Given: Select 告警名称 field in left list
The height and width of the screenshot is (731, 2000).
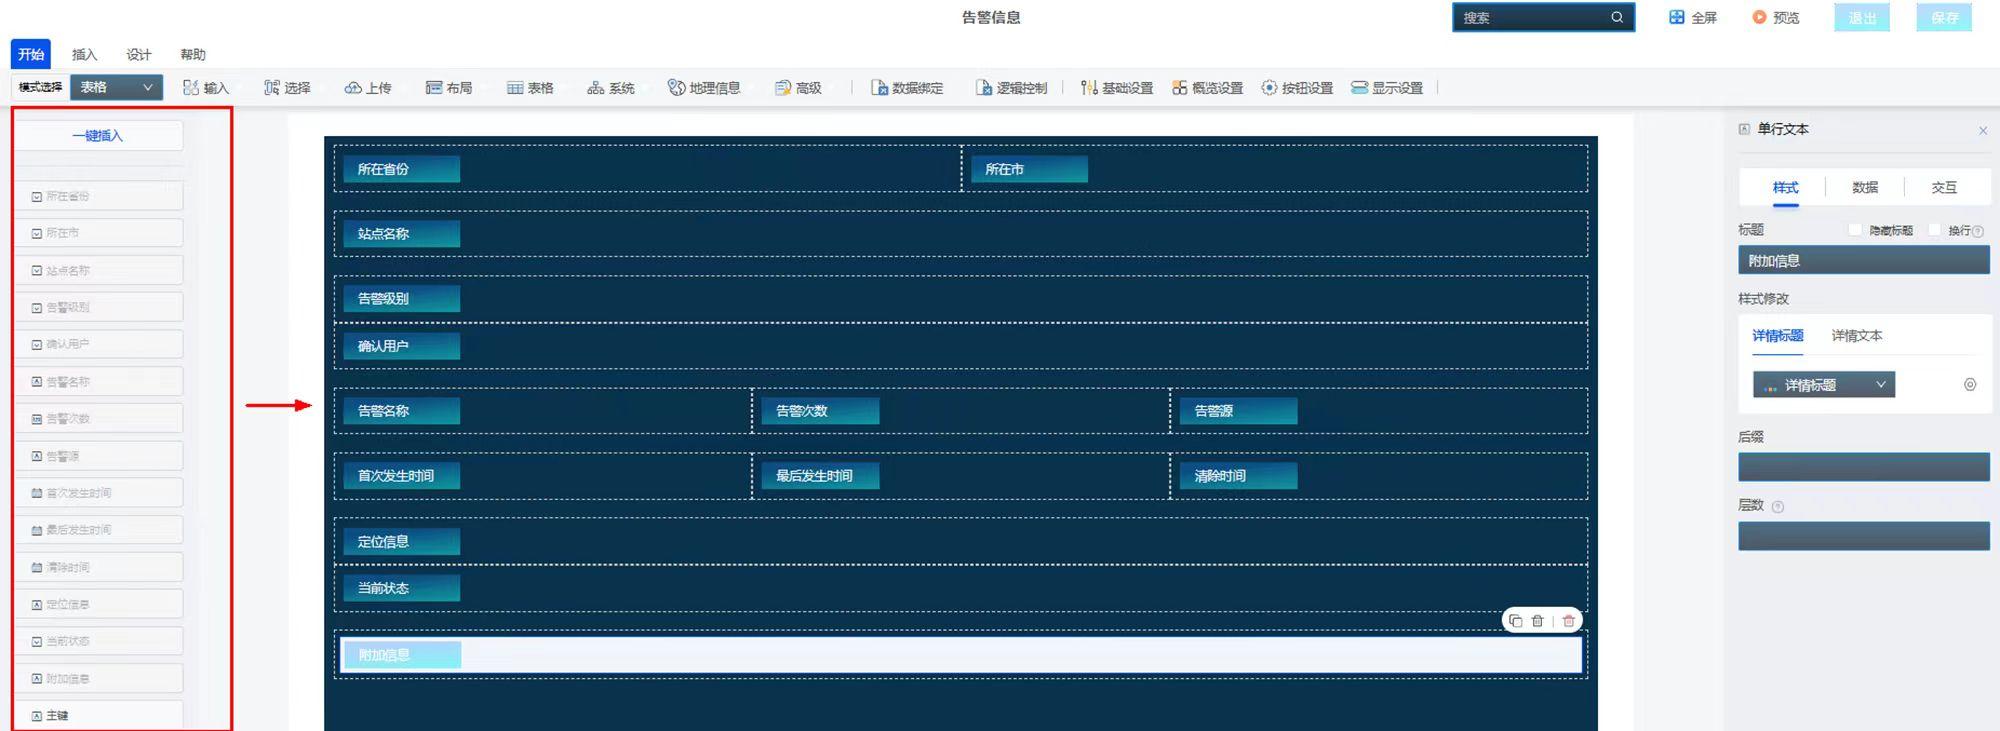Looking at the screenshot, I should tap(98, 381).
